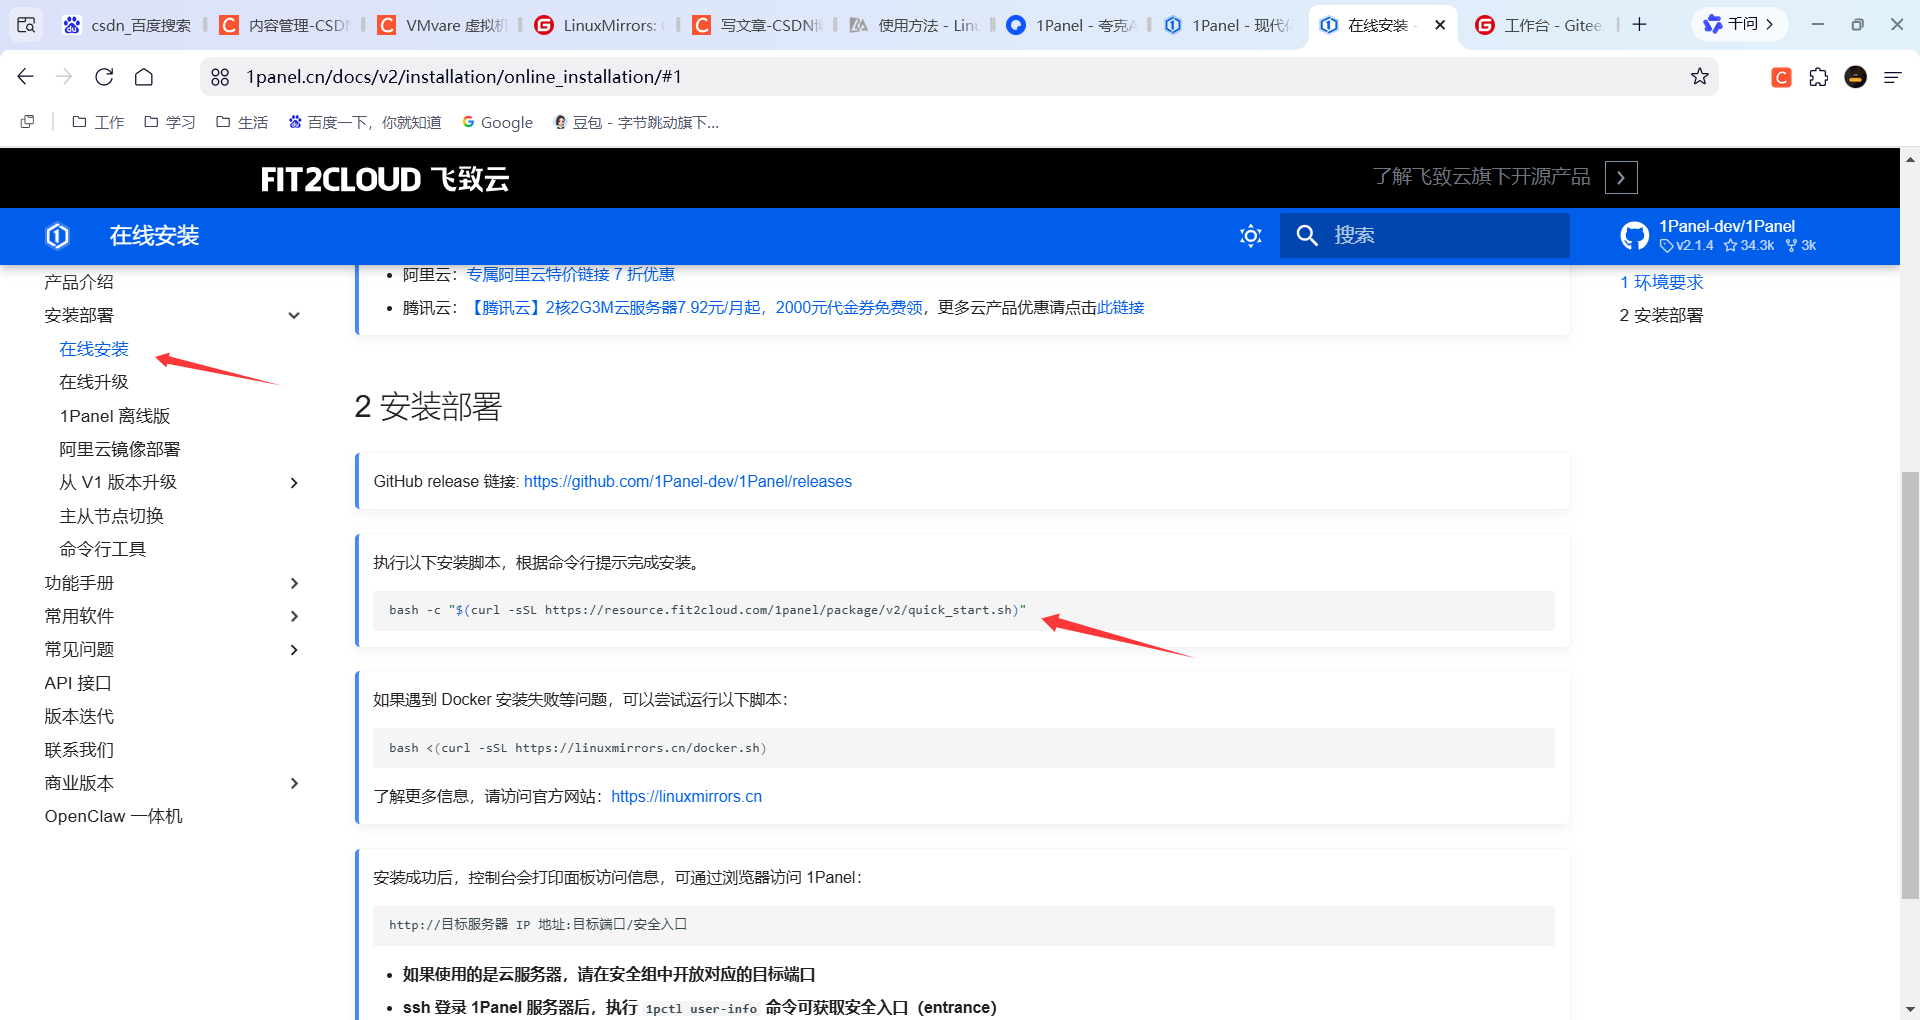Switch to 内容管理-CSDN tab
Viewport: 1920px width, 1020px height.
[284, 25]
